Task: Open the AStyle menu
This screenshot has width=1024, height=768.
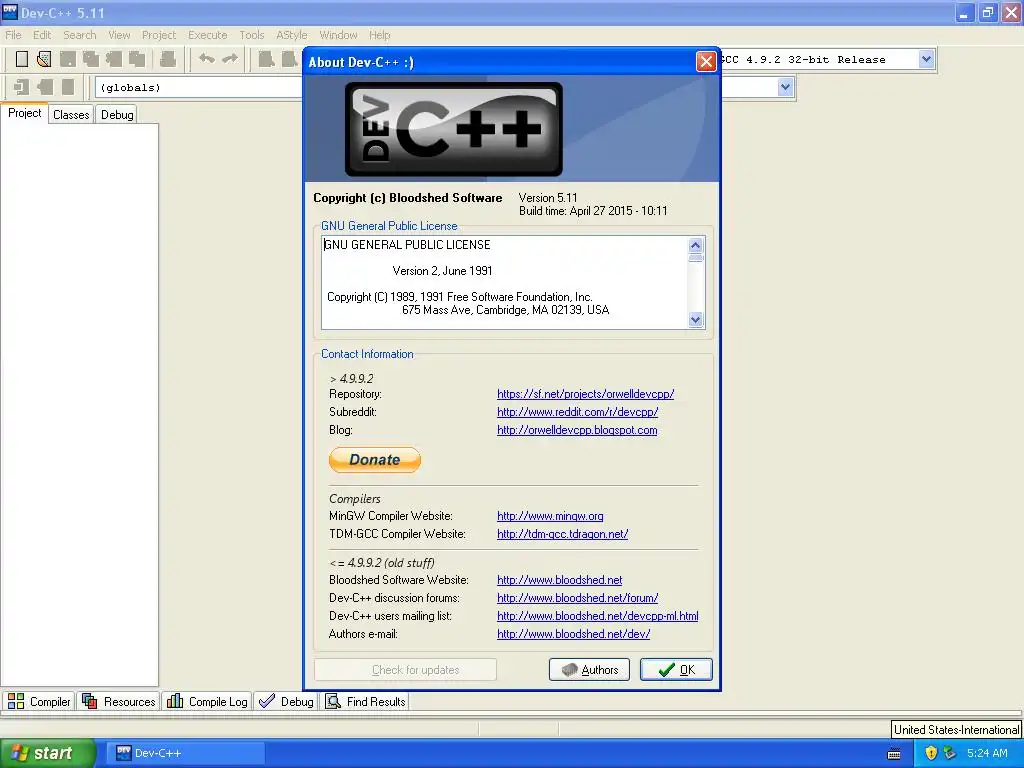Action: click(x=291, y=35)
